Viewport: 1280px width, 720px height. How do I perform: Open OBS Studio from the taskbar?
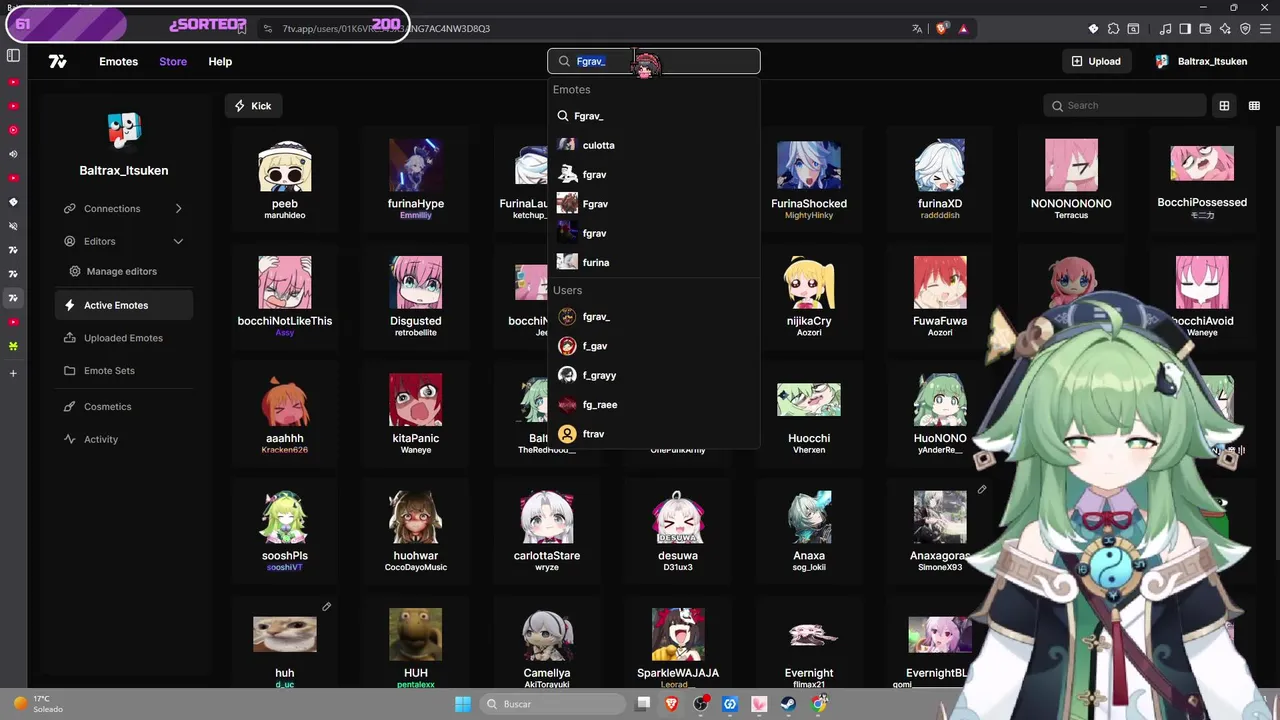pyautogui.click(x=701, y=704)
